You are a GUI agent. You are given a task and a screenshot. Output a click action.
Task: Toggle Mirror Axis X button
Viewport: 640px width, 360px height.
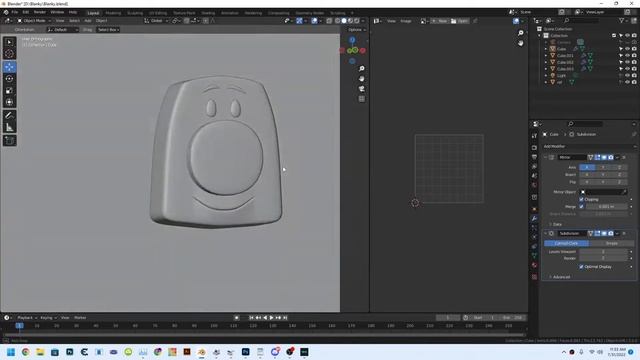[587, 167]
